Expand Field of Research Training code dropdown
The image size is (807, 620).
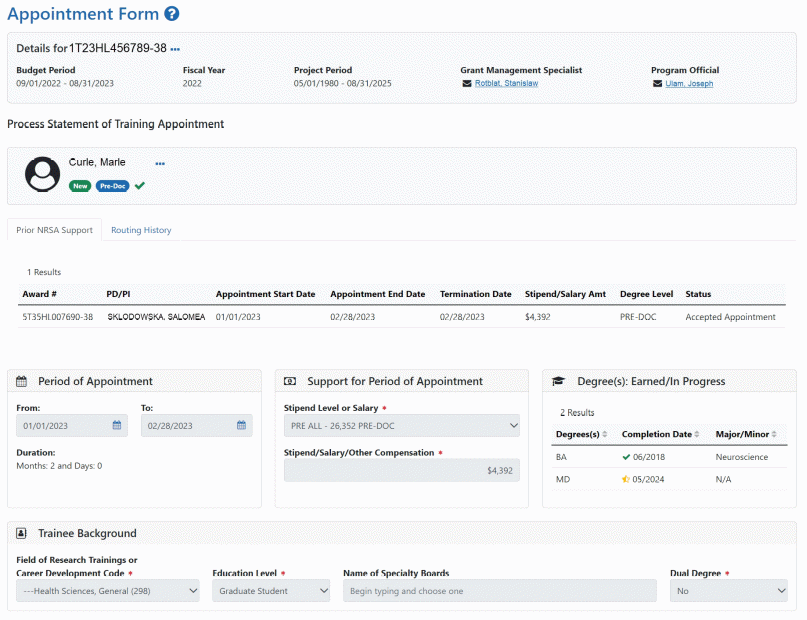point(108,591)
